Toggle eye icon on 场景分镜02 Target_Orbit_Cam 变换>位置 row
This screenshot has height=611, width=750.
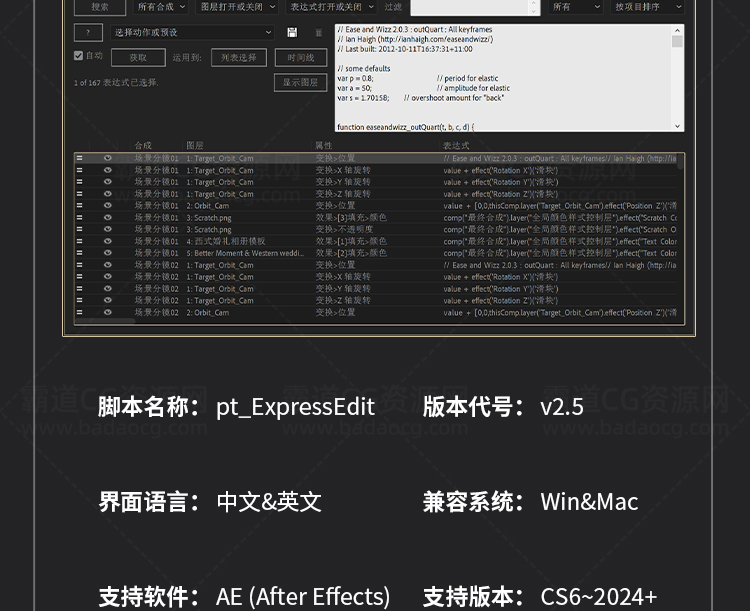pos(108,265)
